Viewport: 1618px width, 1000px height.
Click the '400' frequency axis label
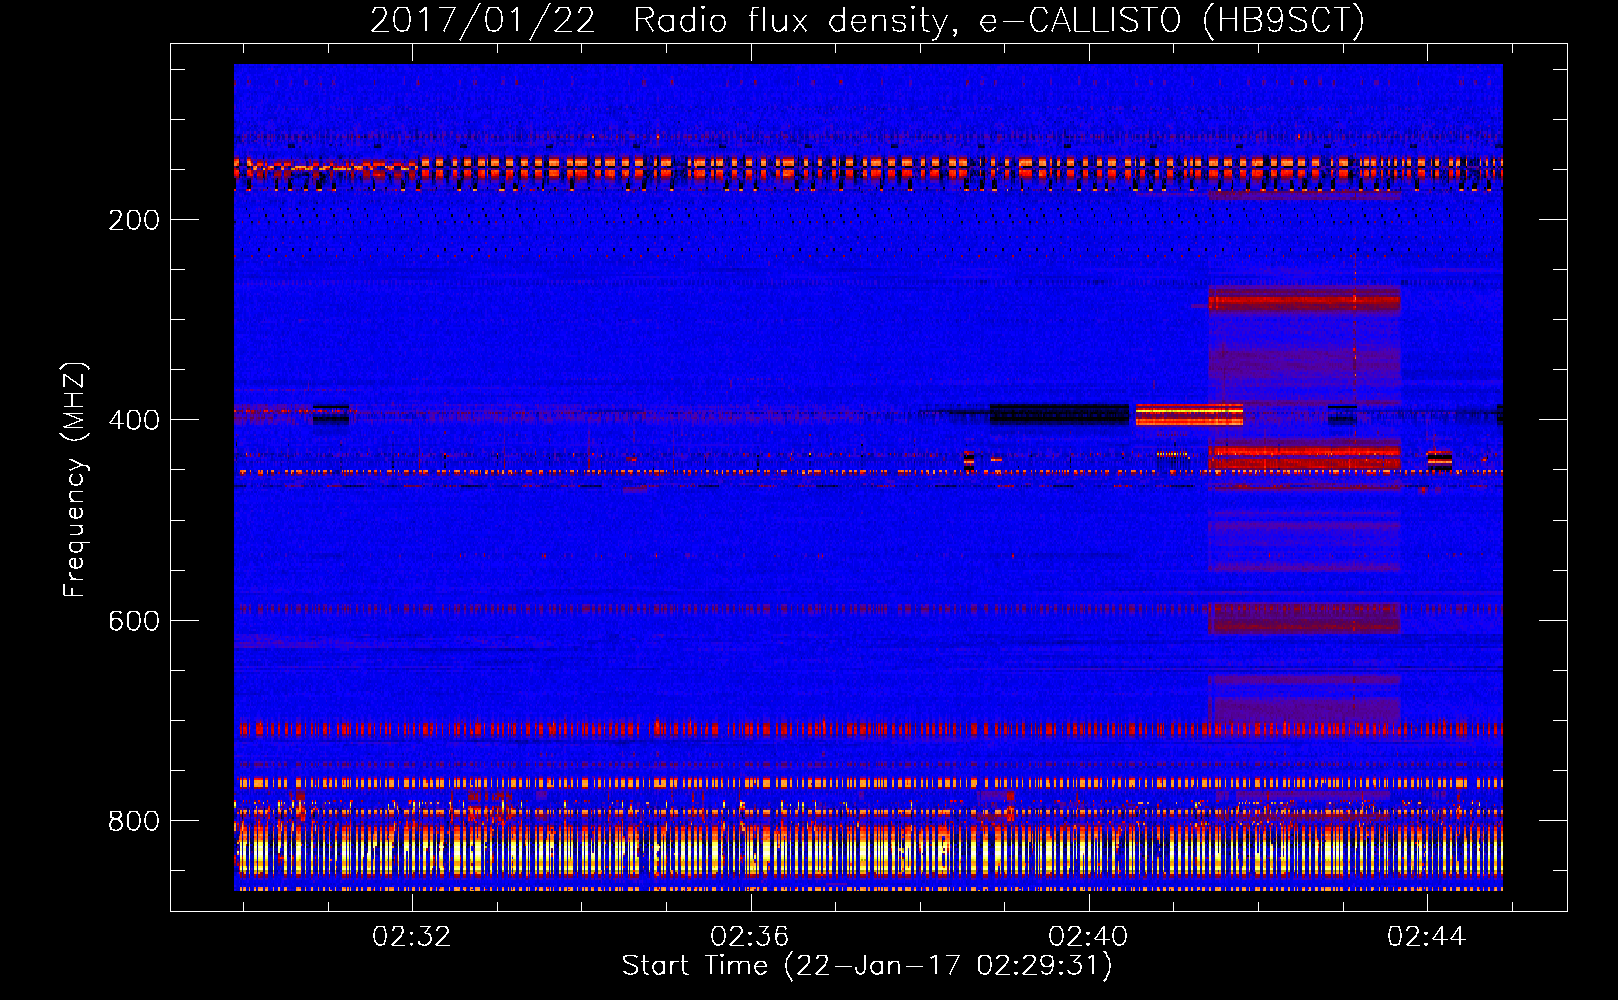point(134,420)
